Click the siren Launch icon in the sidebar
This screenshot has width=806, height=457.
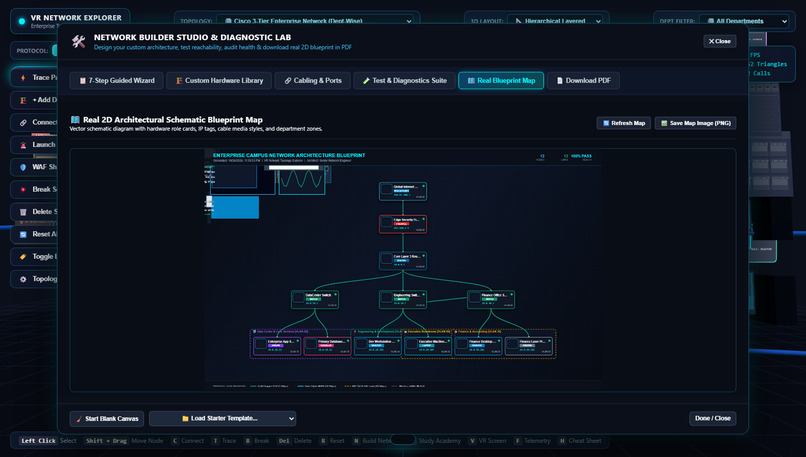pos(23,145)
